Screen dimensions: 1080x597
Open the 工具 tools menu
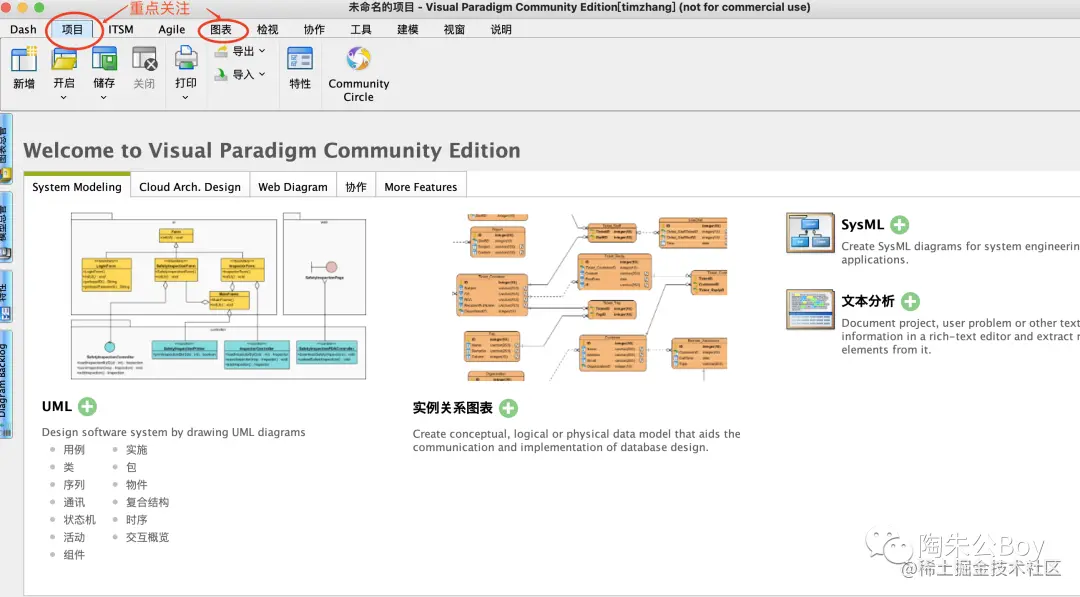point(361,30)
